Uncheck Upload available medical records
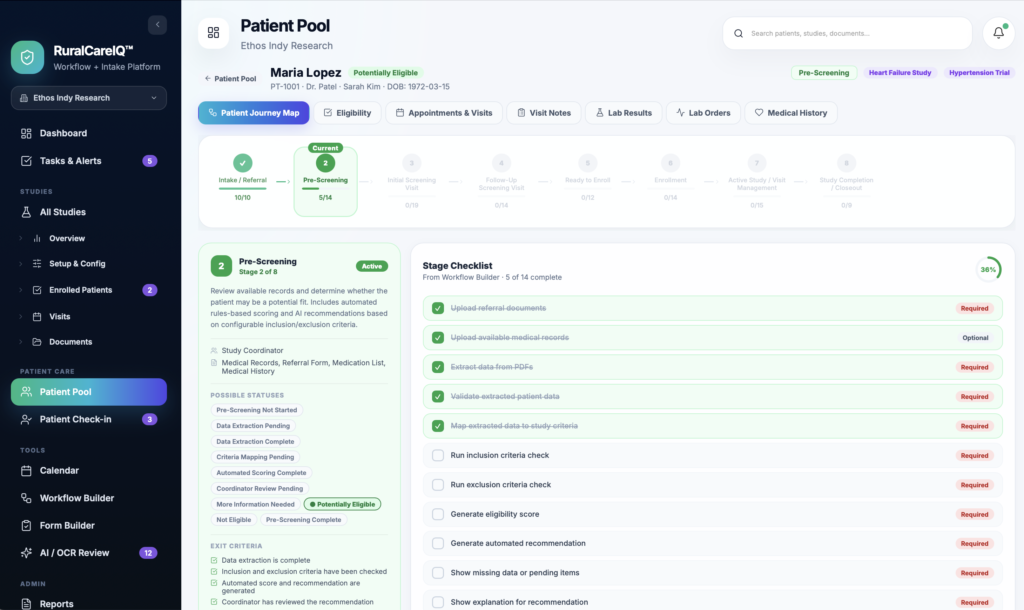Screen dimensions: 1024x610 coord(438,338)
